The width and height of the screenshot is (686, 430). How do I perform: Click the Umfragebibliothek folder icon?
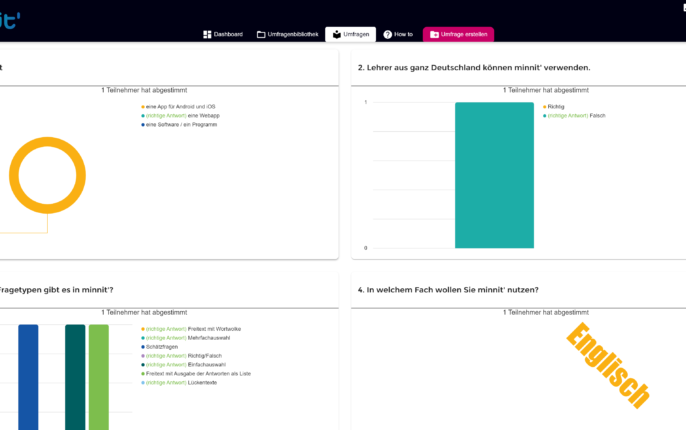(x=260, y=34)
